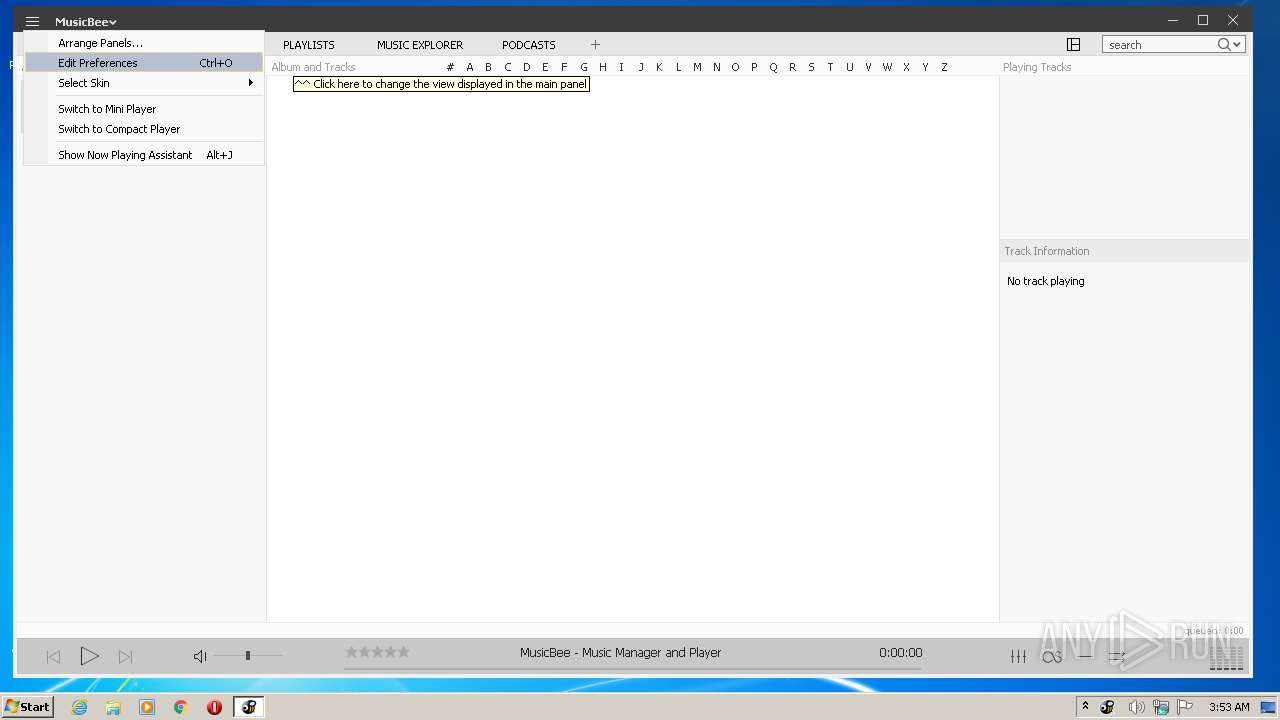
Task: Open network status tray icon
Action: [1160, 707]
